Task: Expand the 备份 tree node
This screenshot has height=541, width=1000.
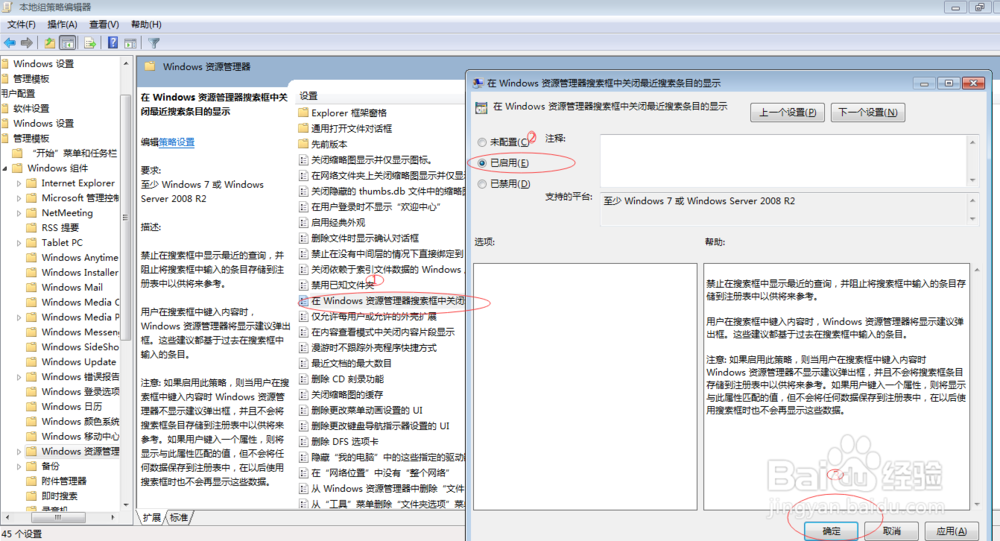Action: pos(18,466)
